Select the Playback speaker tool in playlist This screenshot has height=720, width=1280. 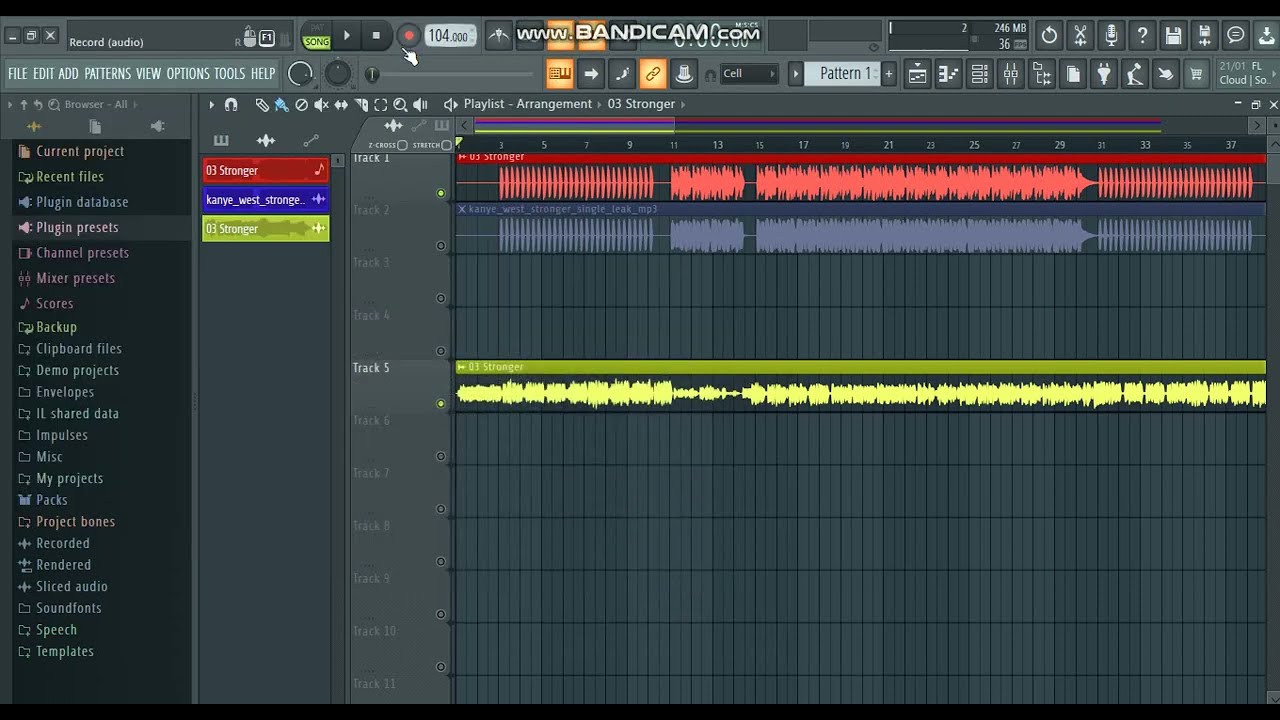click(x=420, y=104)
